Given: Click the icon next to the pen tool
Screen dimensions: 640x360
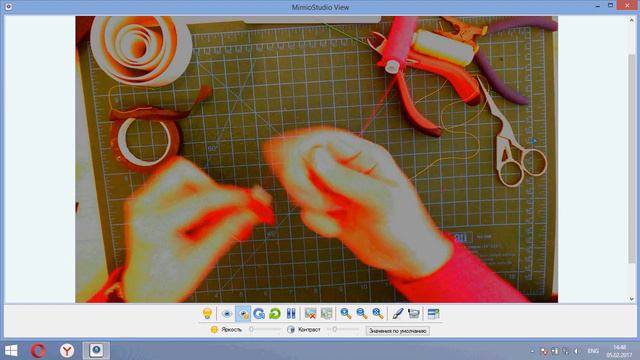Looking at the screenshot, I should [413, 313].
